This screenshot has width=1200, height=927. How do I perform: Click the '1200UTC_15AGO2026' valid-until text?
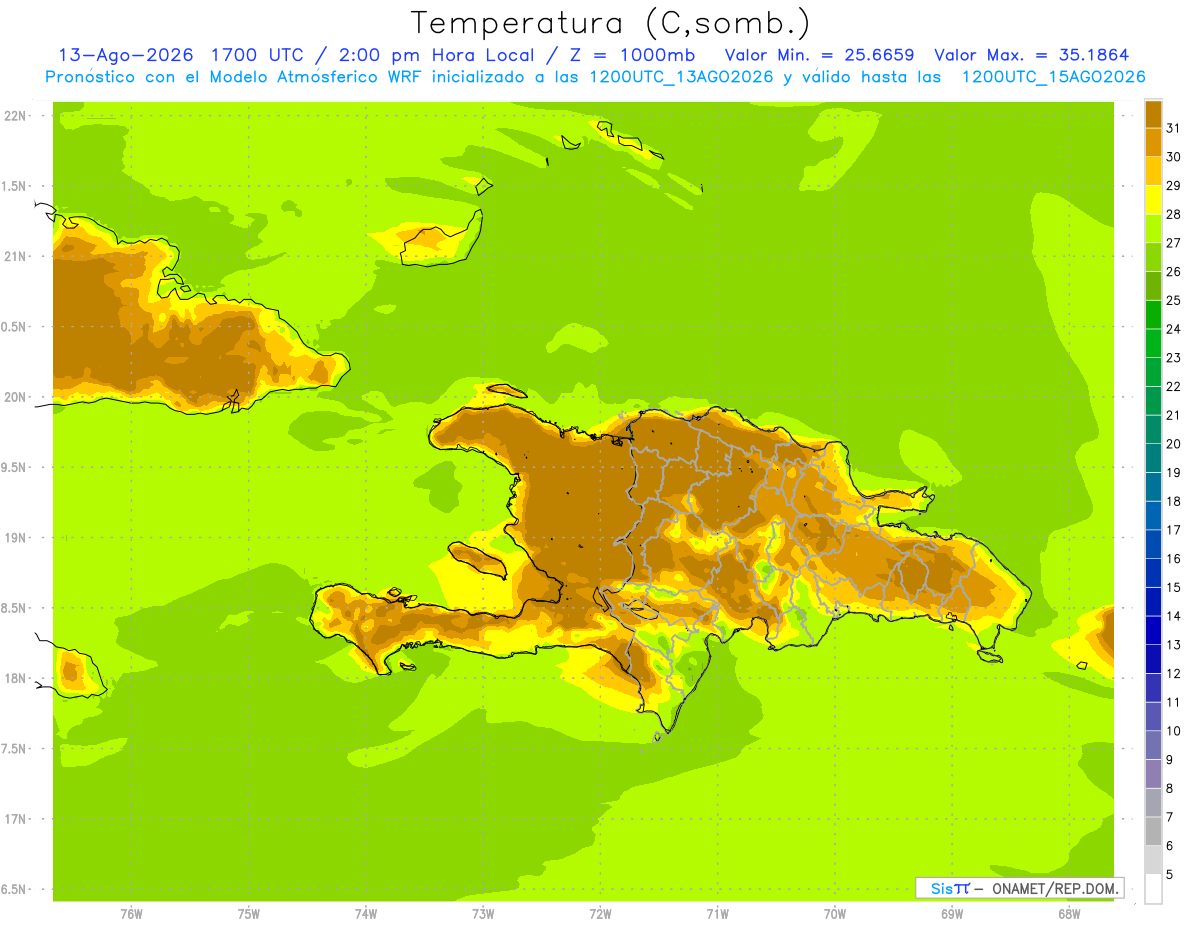coord(1053,77)
